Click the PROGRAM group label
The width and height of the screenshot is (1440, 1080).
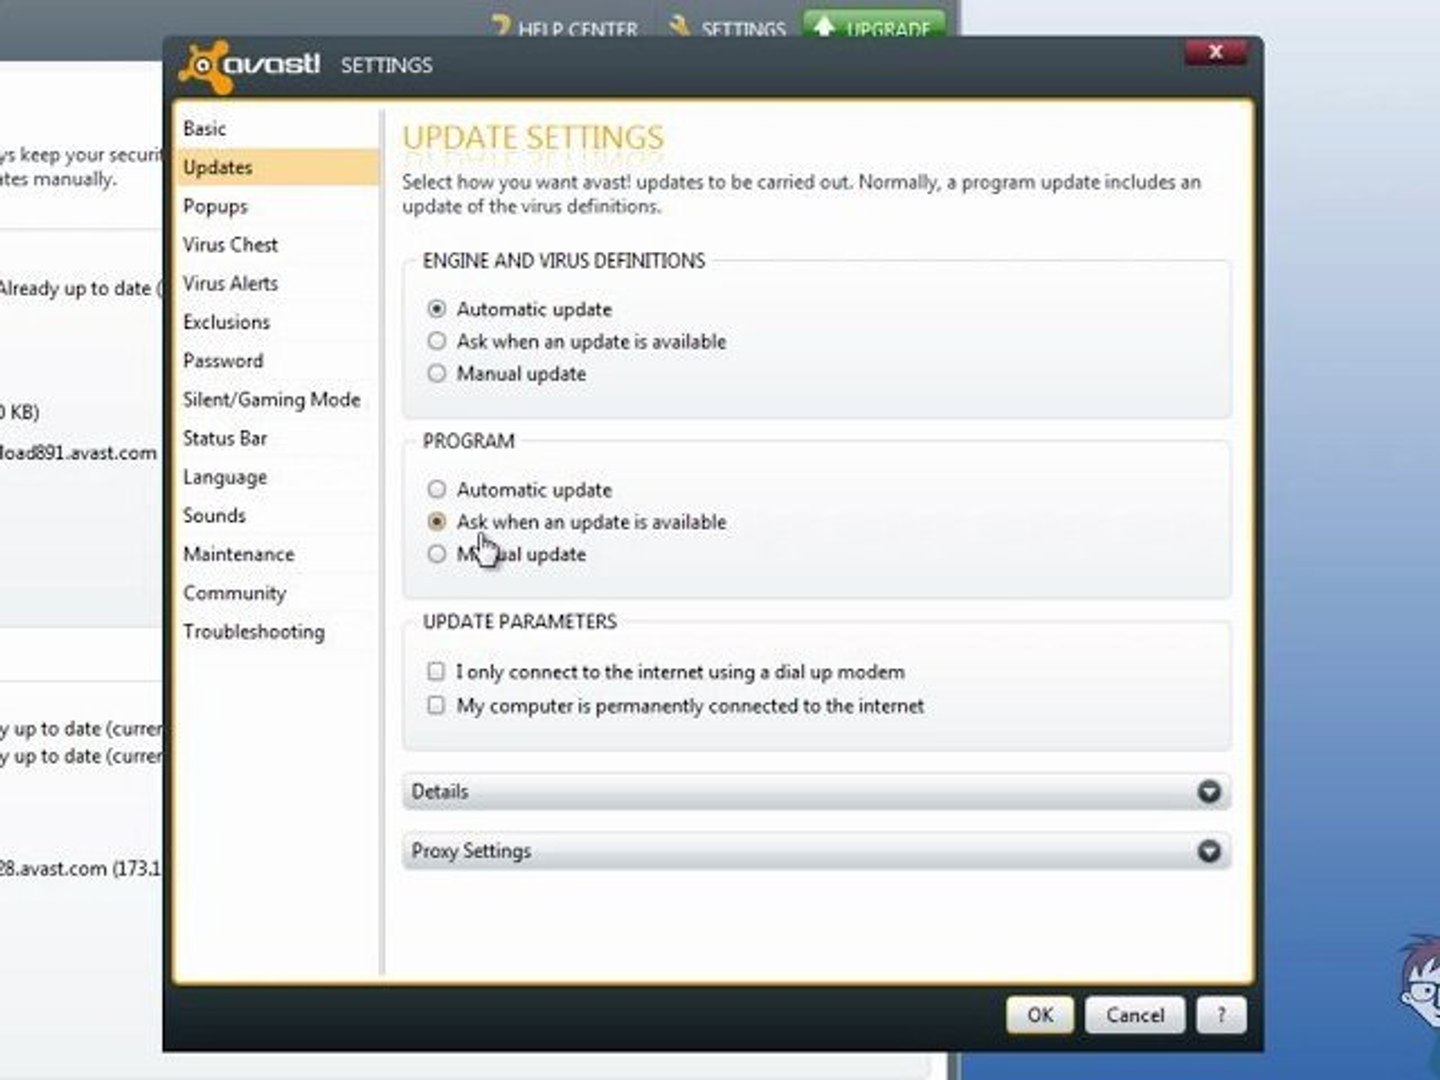[x=468, y=441]
